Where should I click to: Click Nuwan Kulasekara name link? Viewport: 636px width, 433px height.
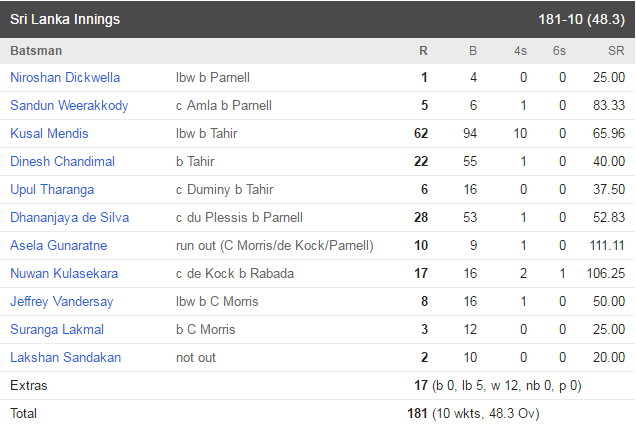point(64,273)
